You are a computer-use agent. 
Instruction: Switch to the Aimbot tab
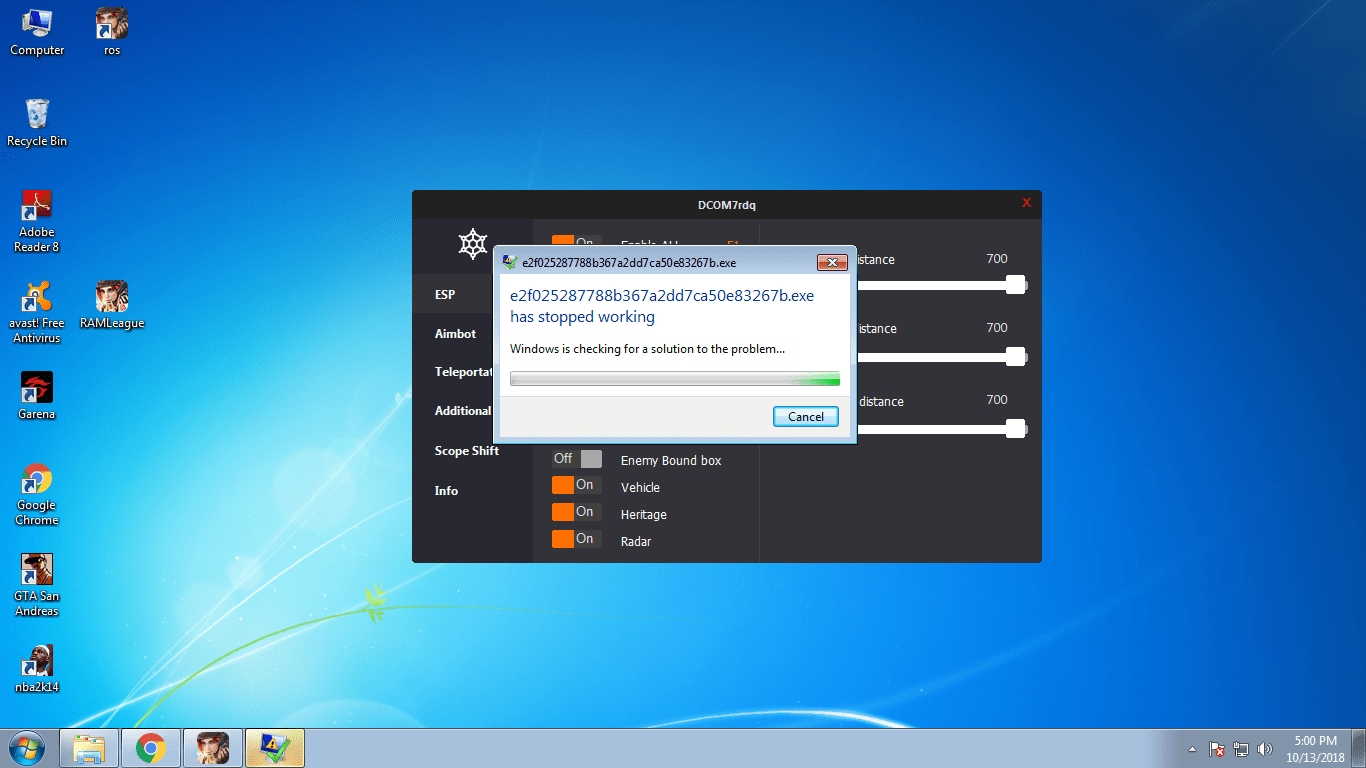click(x=456, y=334)
